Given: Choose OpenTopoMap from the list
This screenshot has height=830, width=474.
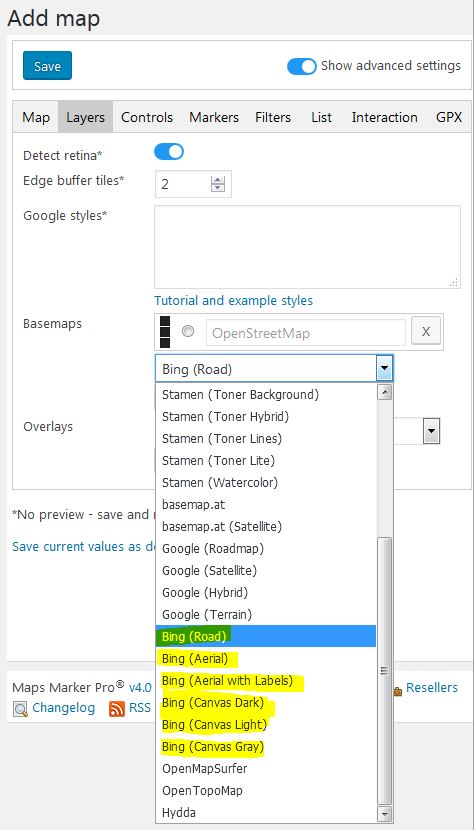Looking at the screenshot, I should coord(266,791).
